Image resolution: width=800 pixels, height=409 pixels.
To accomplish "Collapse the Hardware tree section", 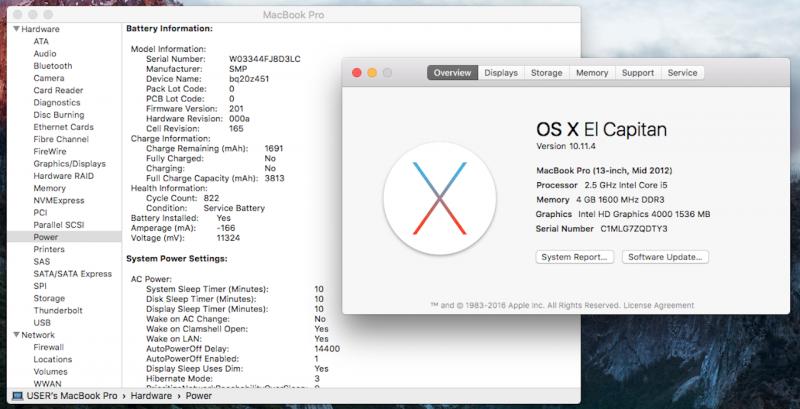I will 16,30.
